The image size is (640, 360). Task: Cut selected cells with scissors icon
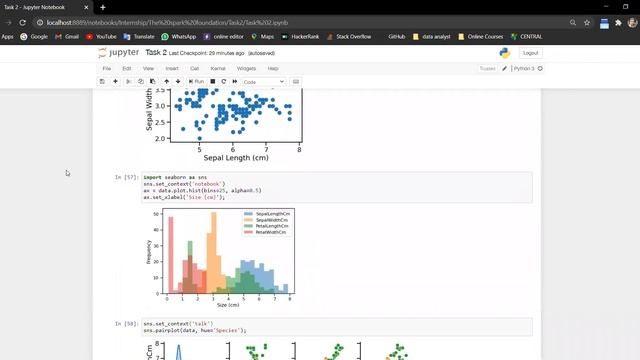[128, 82]
